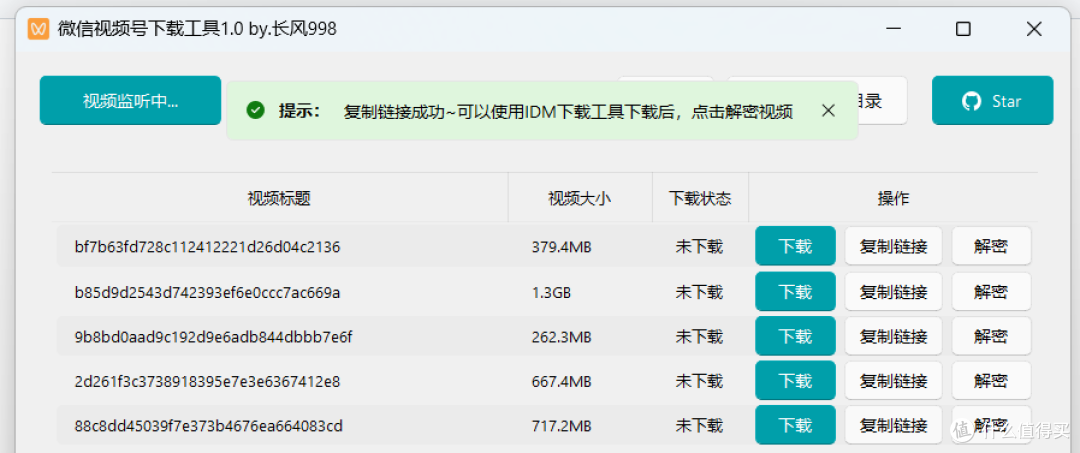The height and width of the screenshot is (453, 1080).
Task: Decrypt the 9b8bd0aad9c1 video
Action: [991, 336]
